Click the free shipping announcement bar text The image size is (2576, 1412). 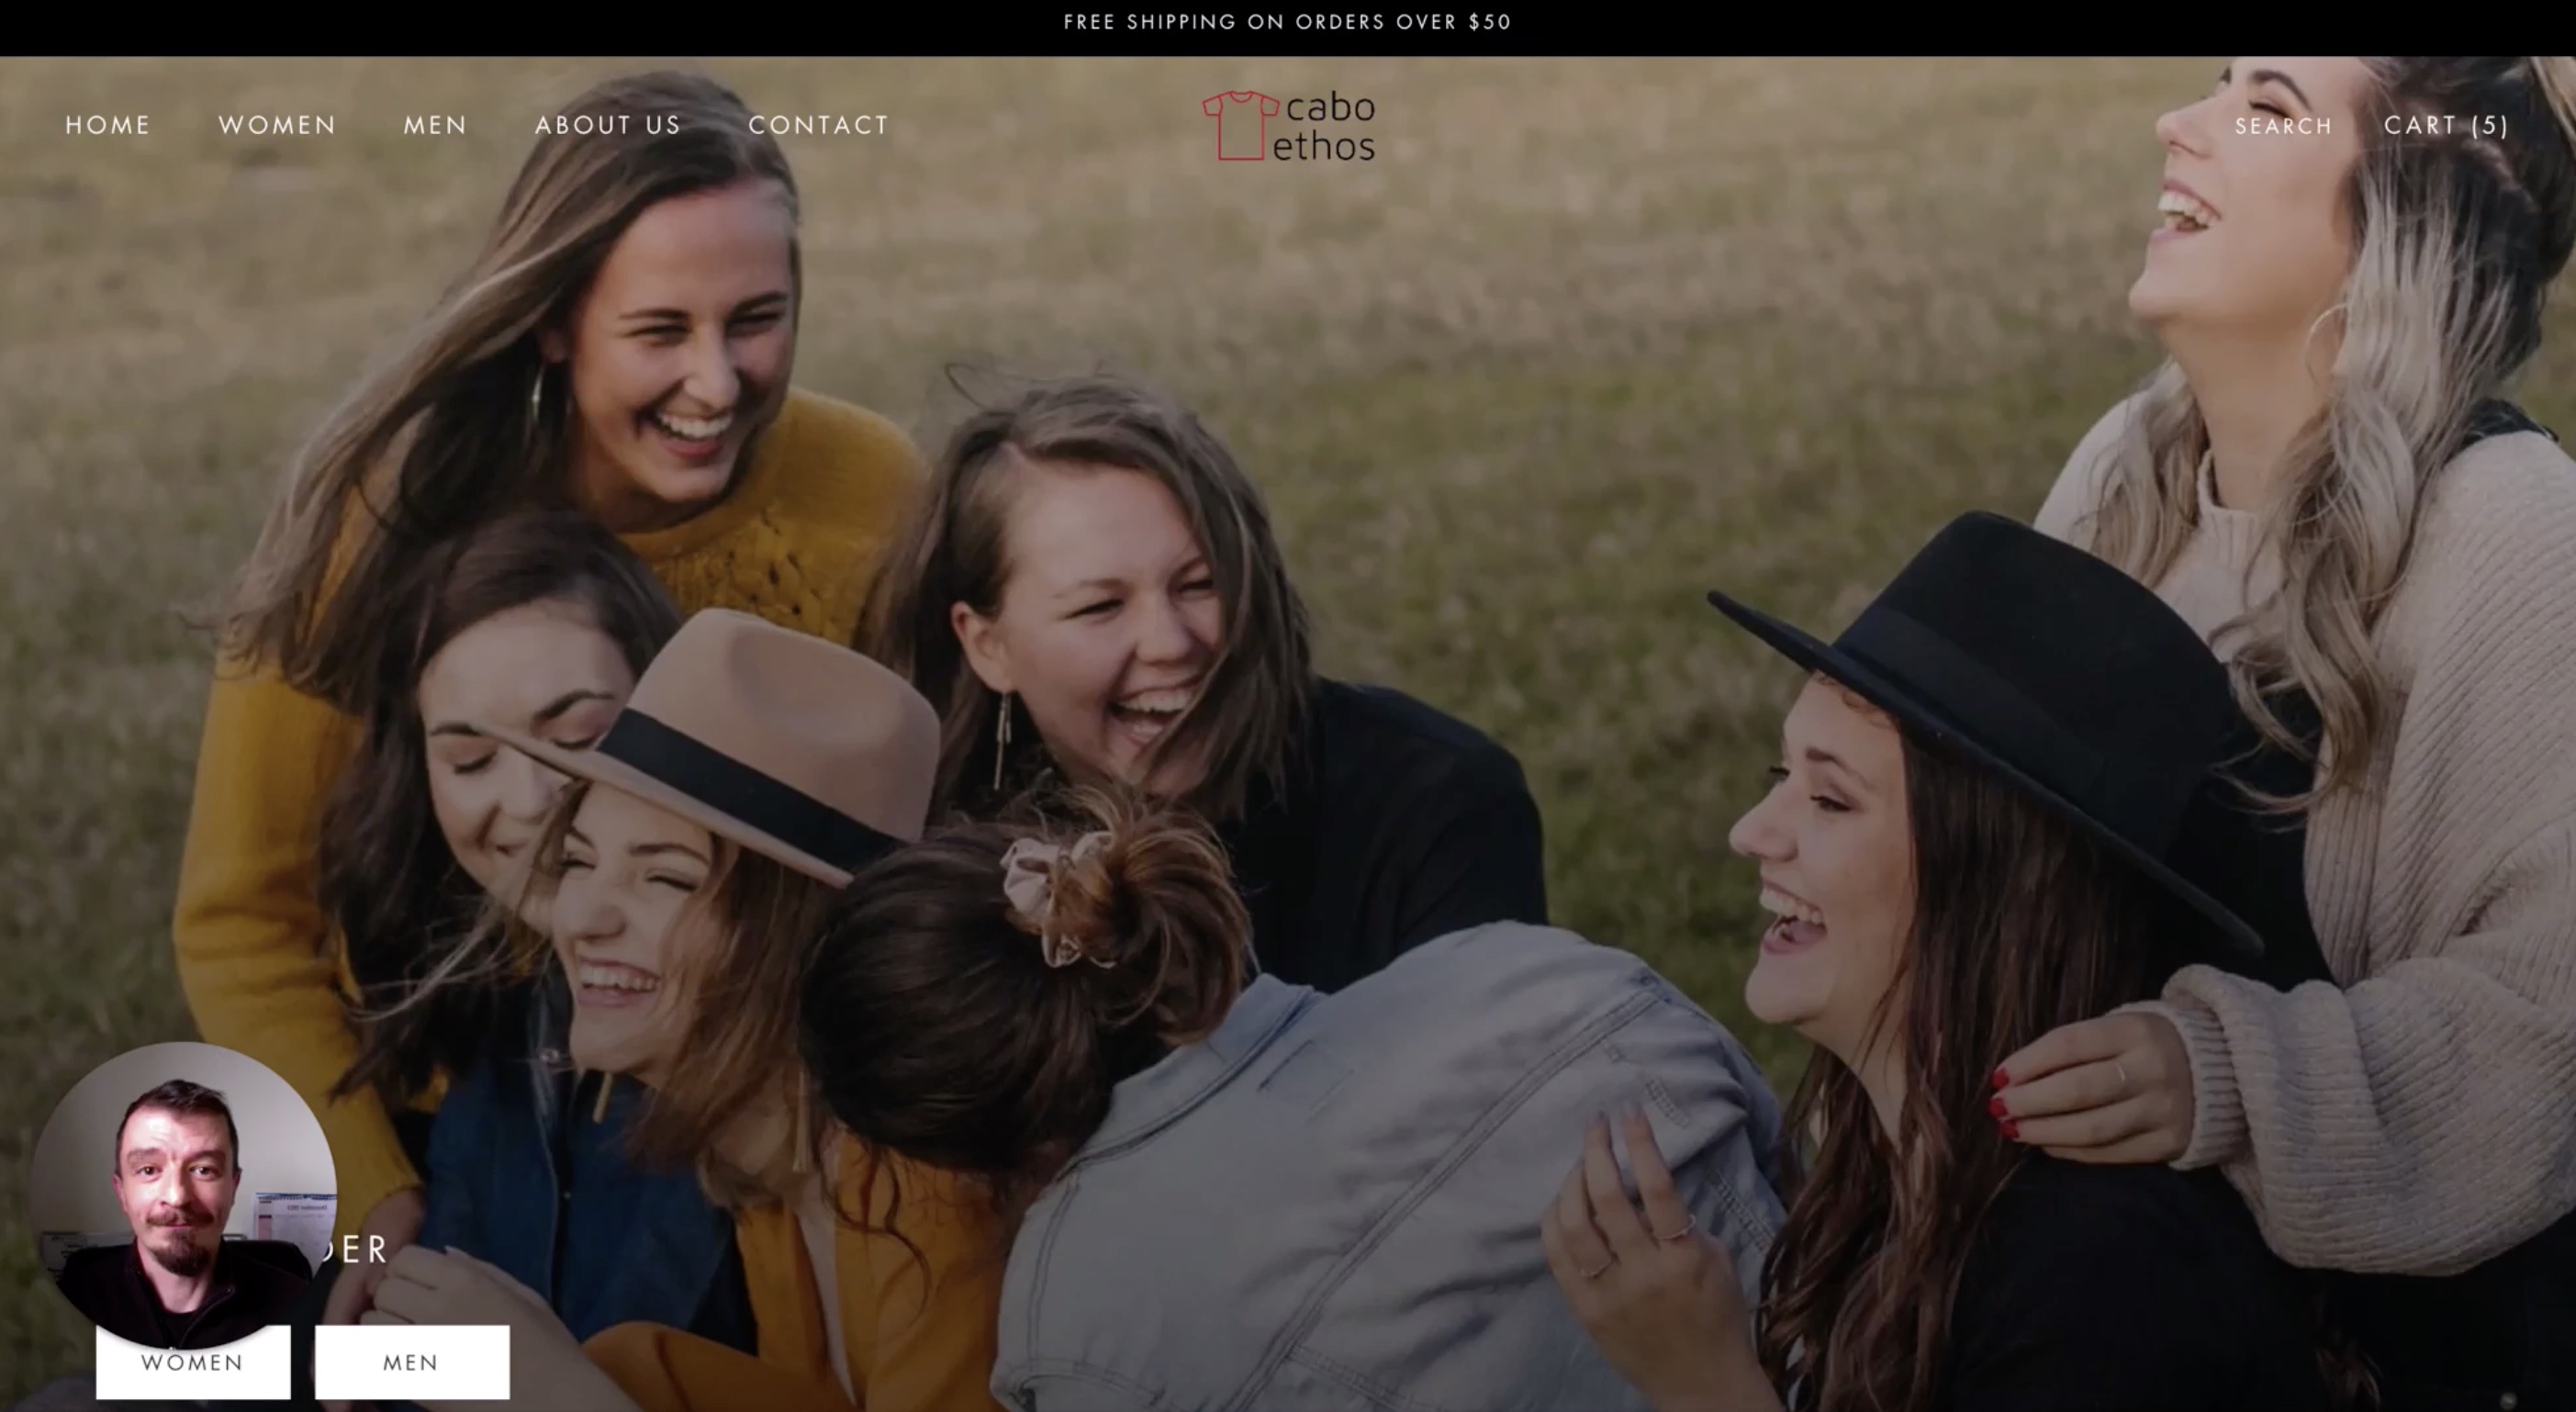(1287, 22)
